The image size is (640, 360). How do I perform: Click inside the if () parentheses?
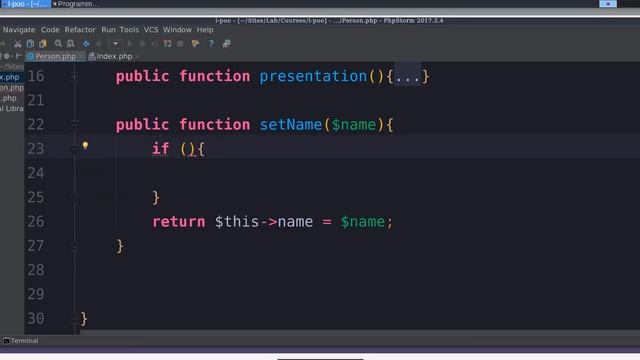(188, 149)
